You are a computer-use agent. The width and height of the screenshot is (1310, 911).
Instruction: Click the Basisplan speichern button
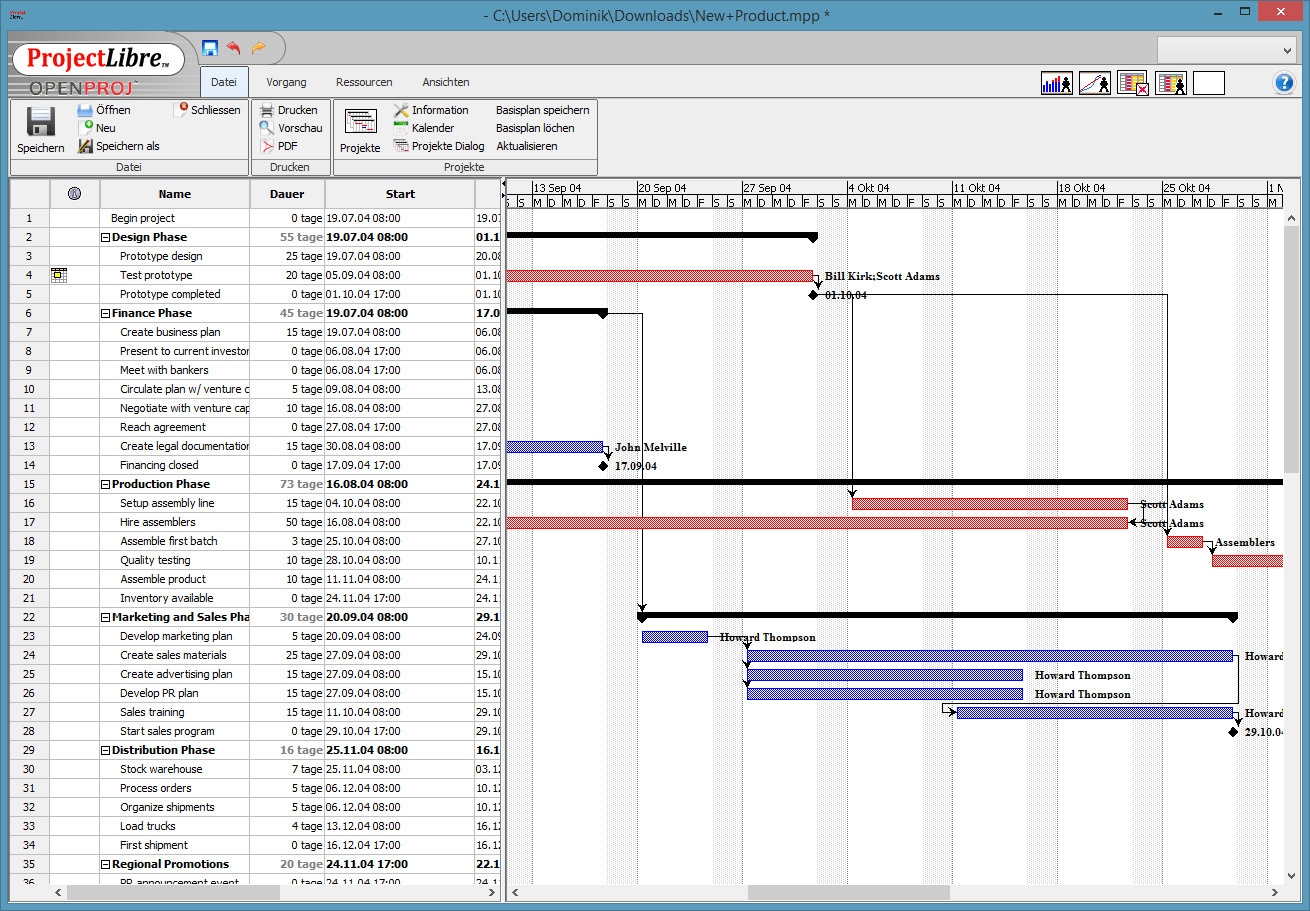tap(541, 109)
